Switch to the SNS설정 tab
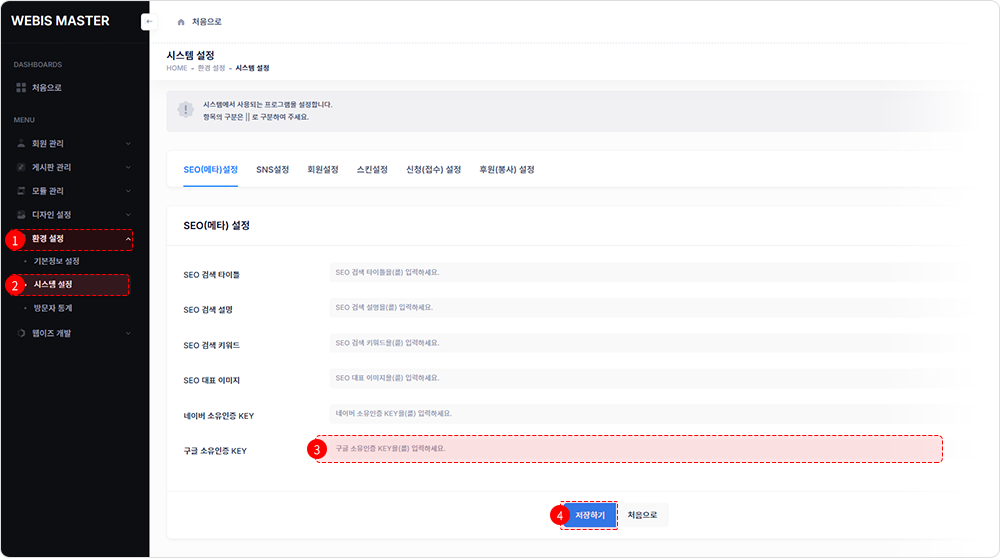The image size is (1000, 558). click(x=272, y=170)
